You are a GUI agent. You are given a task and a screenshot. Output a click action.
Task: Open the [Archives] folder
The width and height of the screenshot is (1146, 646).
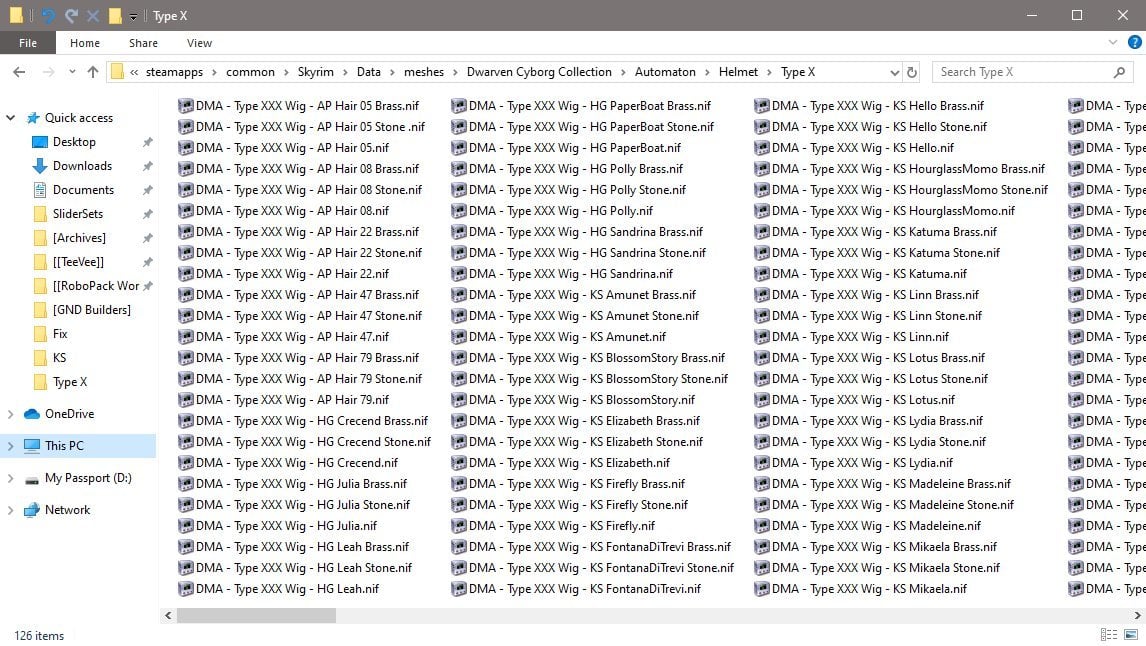(79, 238)
